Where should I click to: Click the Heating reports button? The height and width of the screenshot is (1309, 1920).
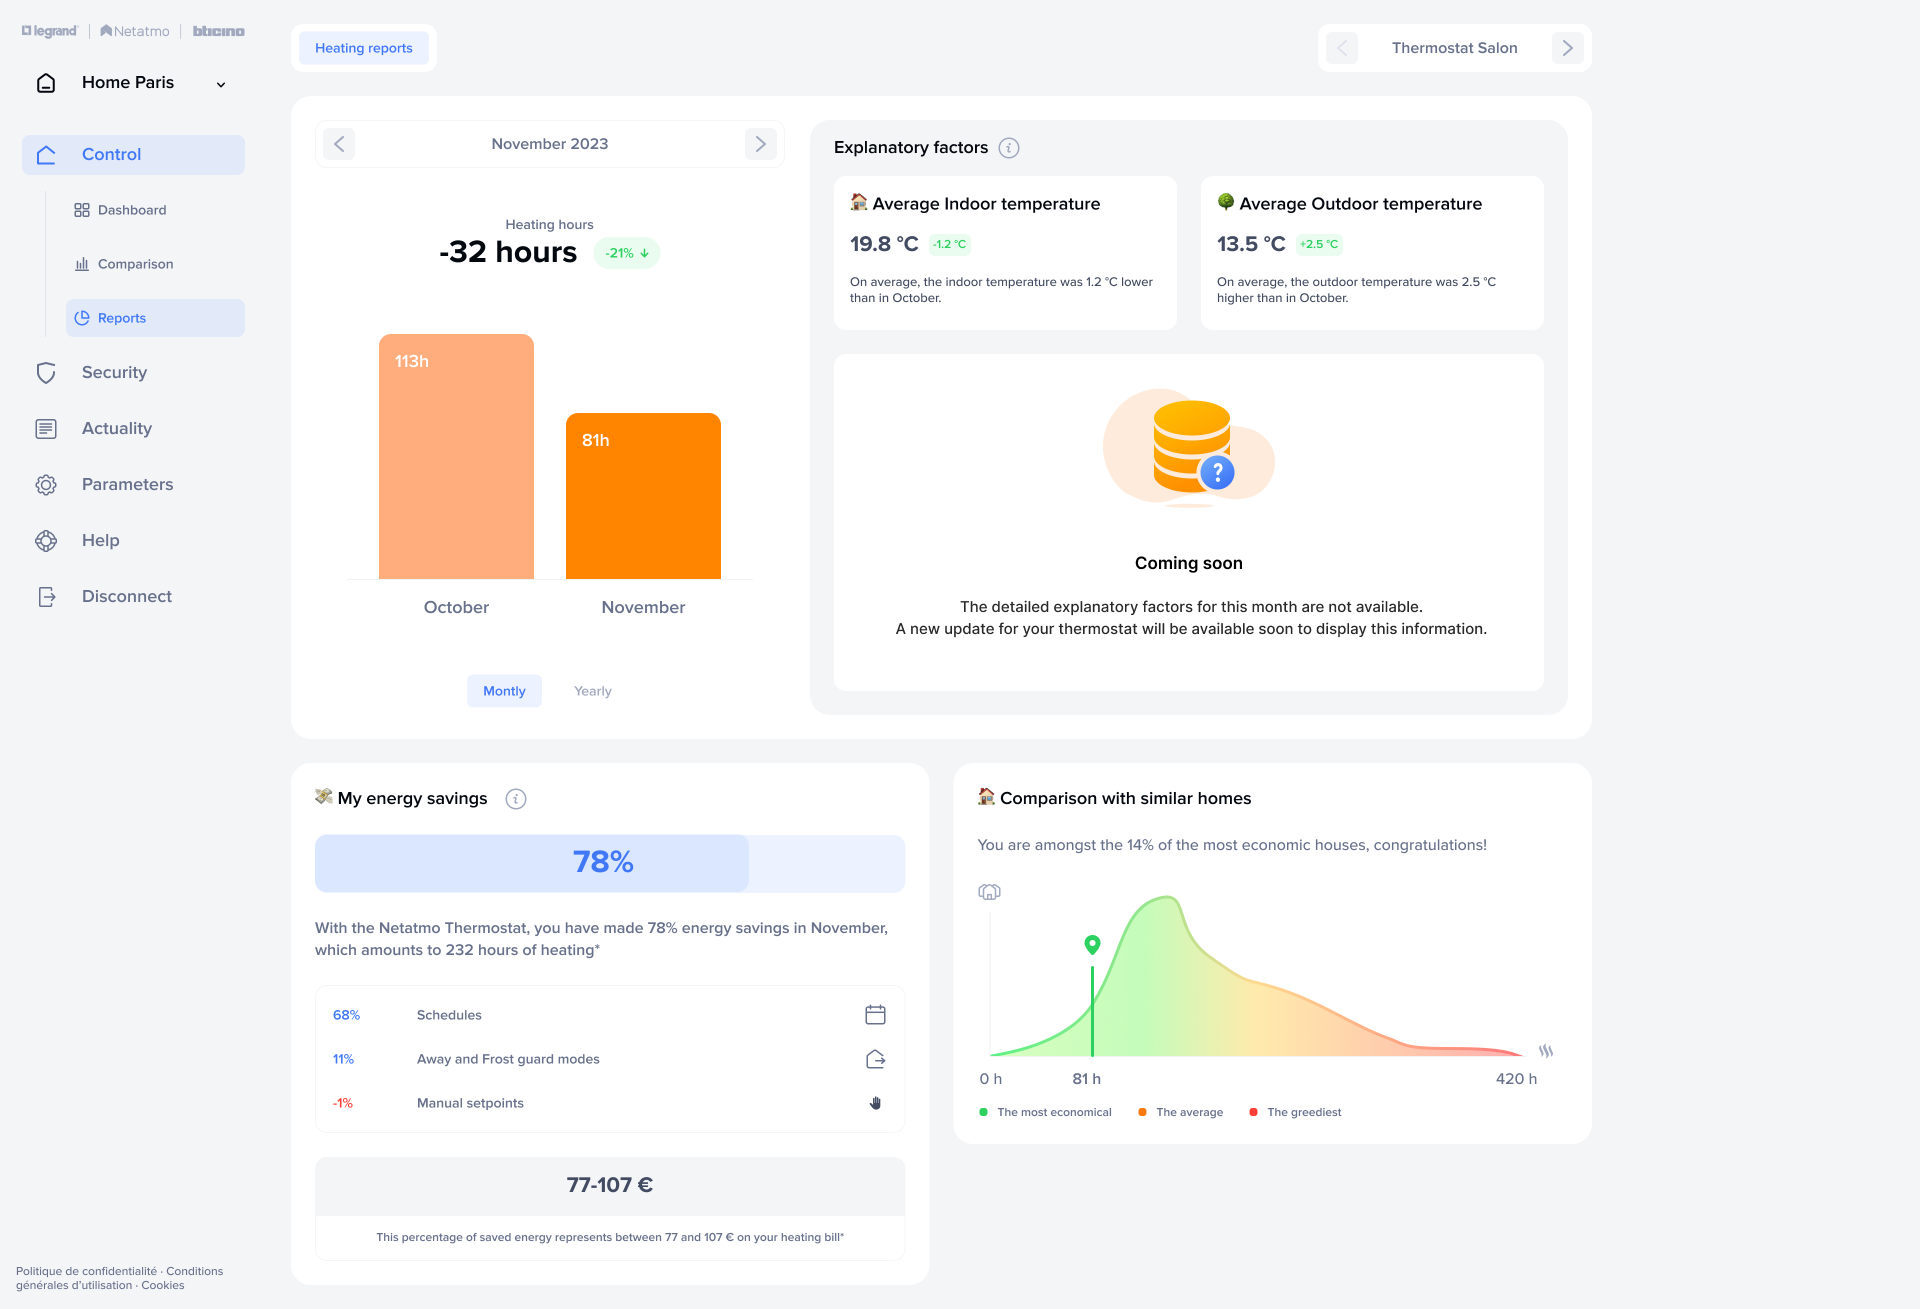364,48
